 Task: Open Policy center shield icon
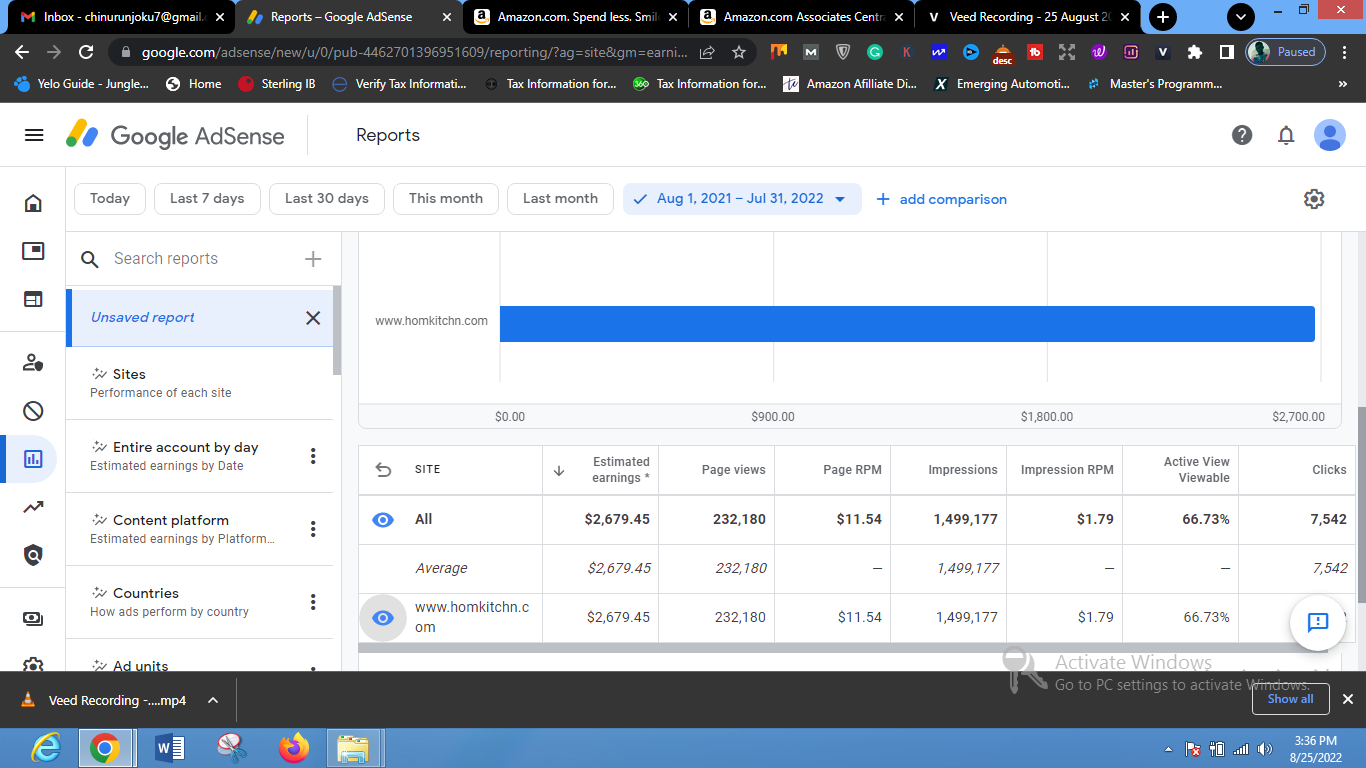click(33, 555)
